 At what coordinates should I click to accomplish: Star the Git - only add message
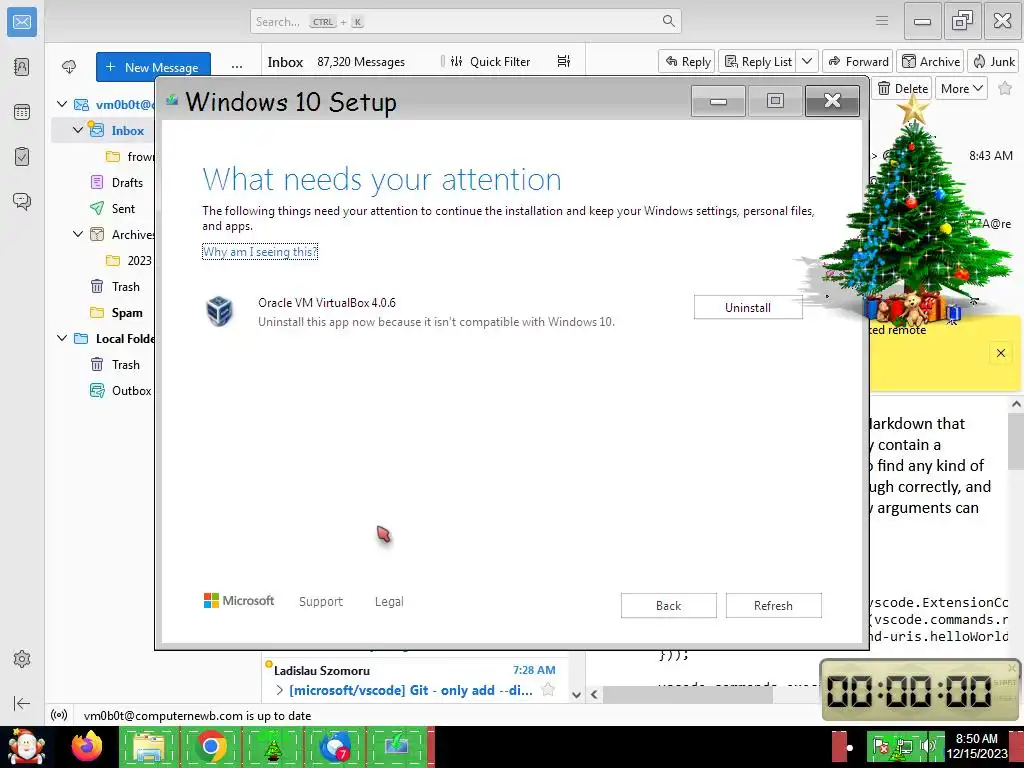tap(549, 690)
